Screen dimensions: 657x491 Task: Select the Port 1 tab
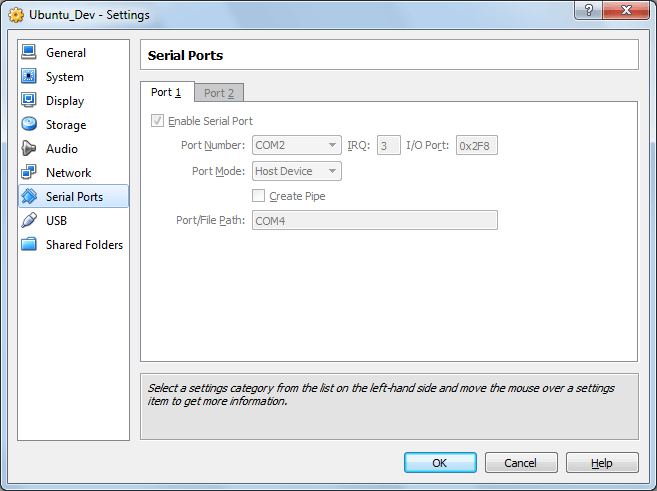pos(166,93)
